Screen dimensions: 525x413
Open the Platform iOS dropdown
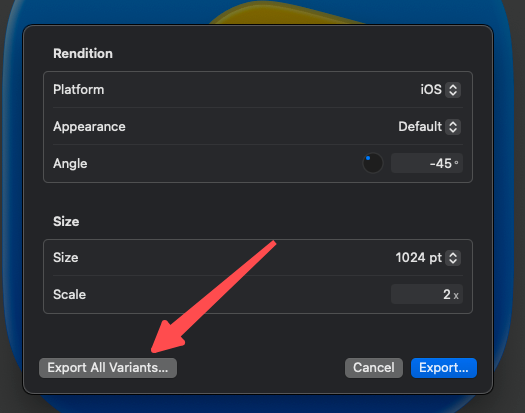click(440, 90)
